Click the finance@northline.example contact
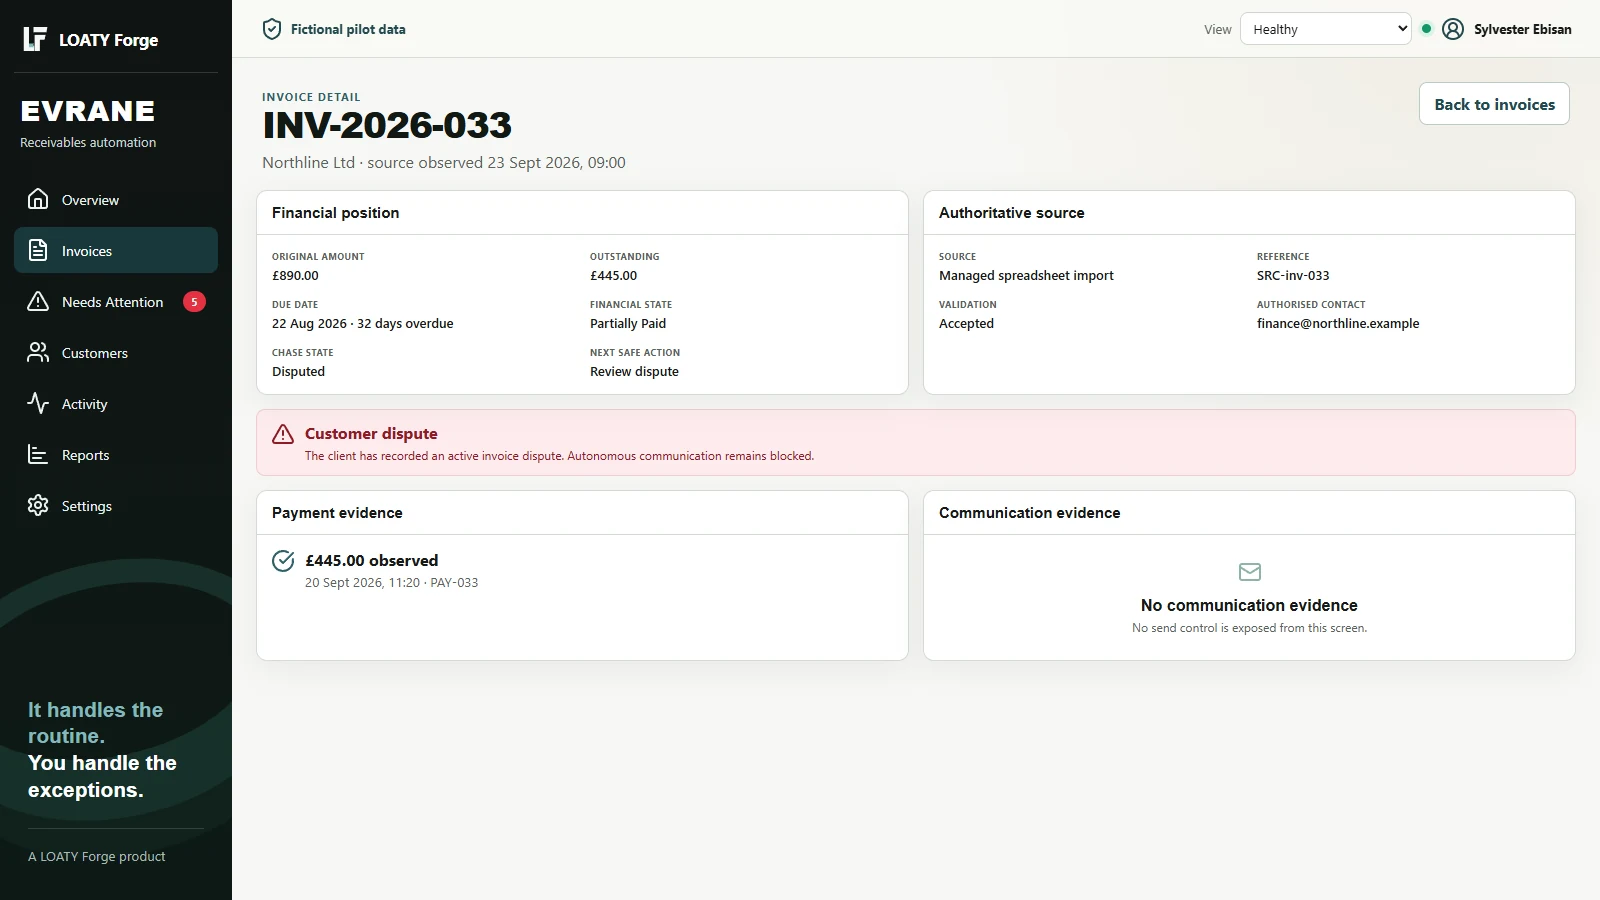The height and width of the screenshot is (900, 1600). [1338, 324]
